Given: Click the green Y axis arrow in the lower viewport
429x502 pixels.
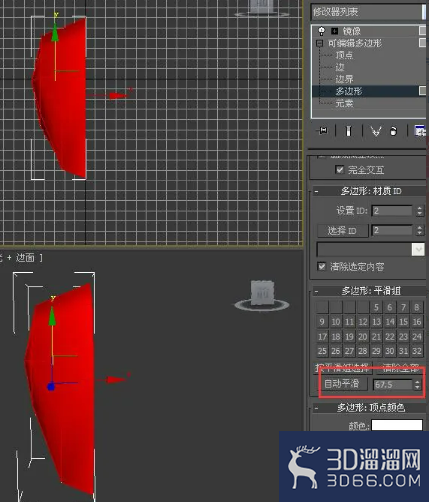Looking at the screenshot, I should click(52, 317).
